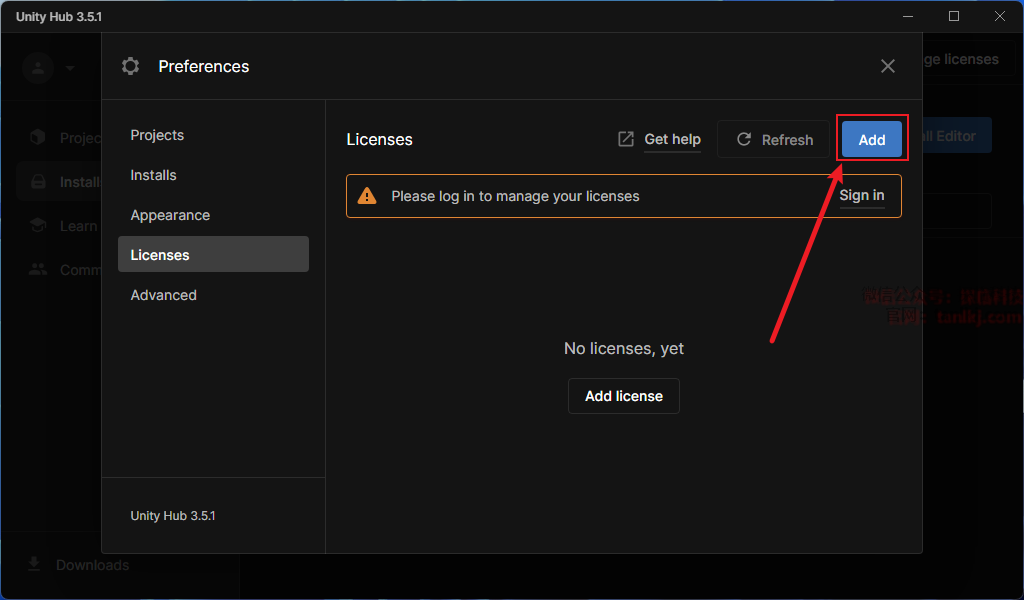
Task: Select the Licenses preferences tab
Action: click(x=160, y=255)
